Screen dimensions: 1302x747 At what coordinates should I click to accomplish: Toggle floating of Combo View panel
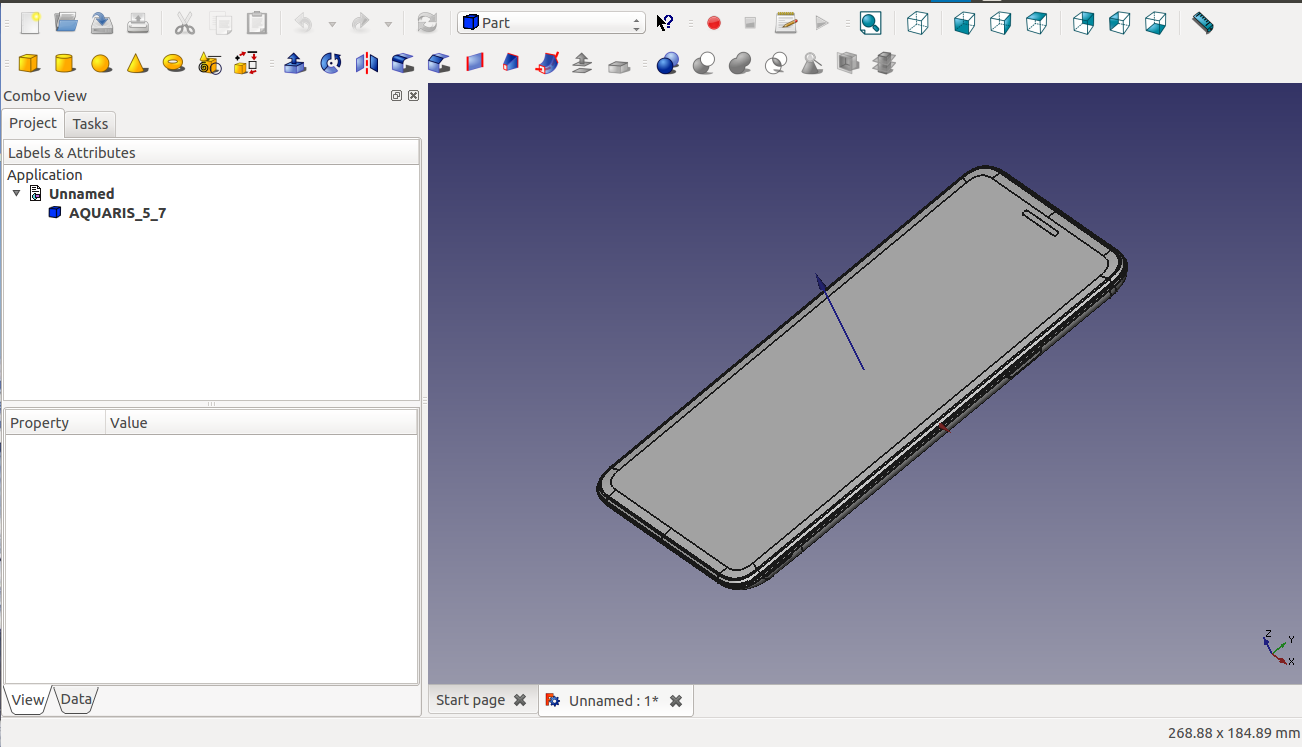[x=397, y=96]
